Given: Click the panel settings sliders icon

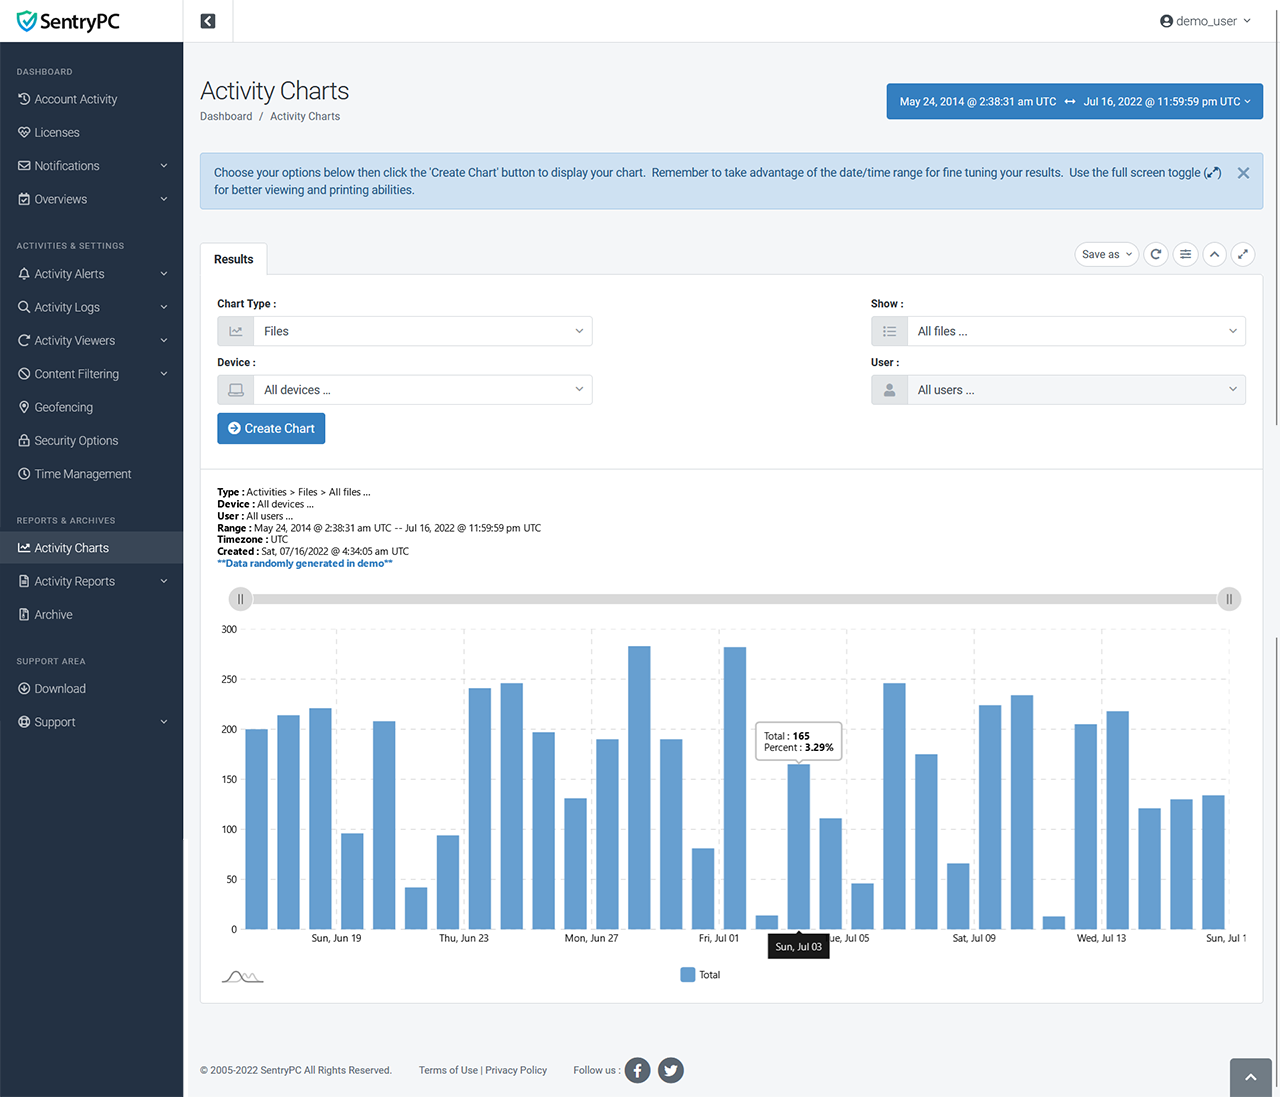Looking at the screenshot, I should pos(1185,254).
